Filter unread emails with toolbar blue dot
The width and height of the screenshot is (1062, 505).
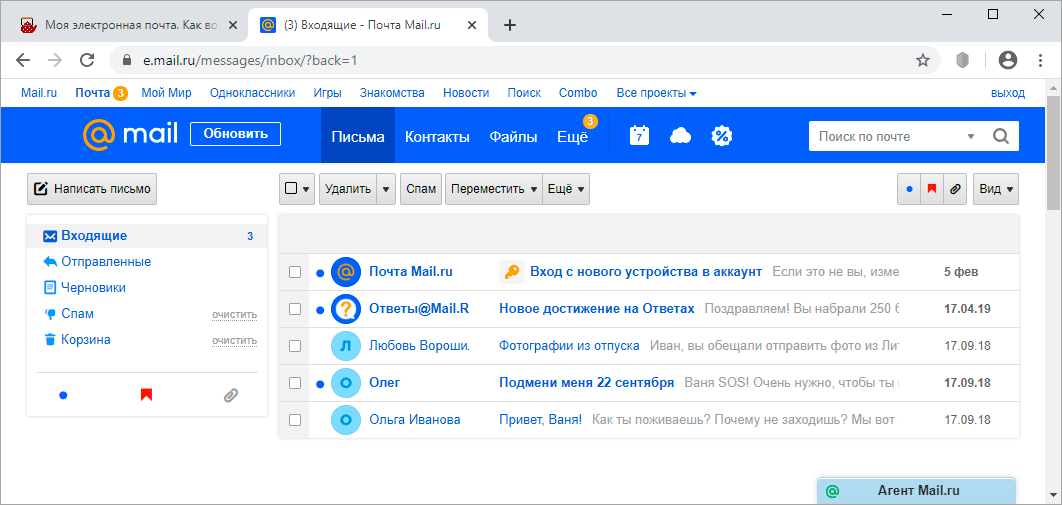(x=909, y=189)
